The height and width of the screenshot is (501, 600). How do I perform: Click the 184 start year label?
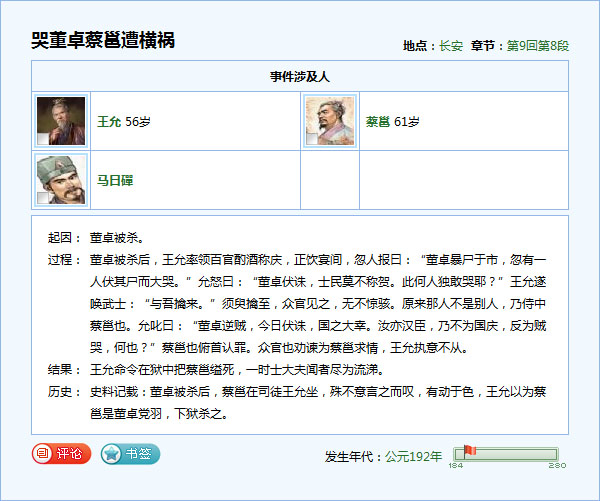(x=455, y=466)
